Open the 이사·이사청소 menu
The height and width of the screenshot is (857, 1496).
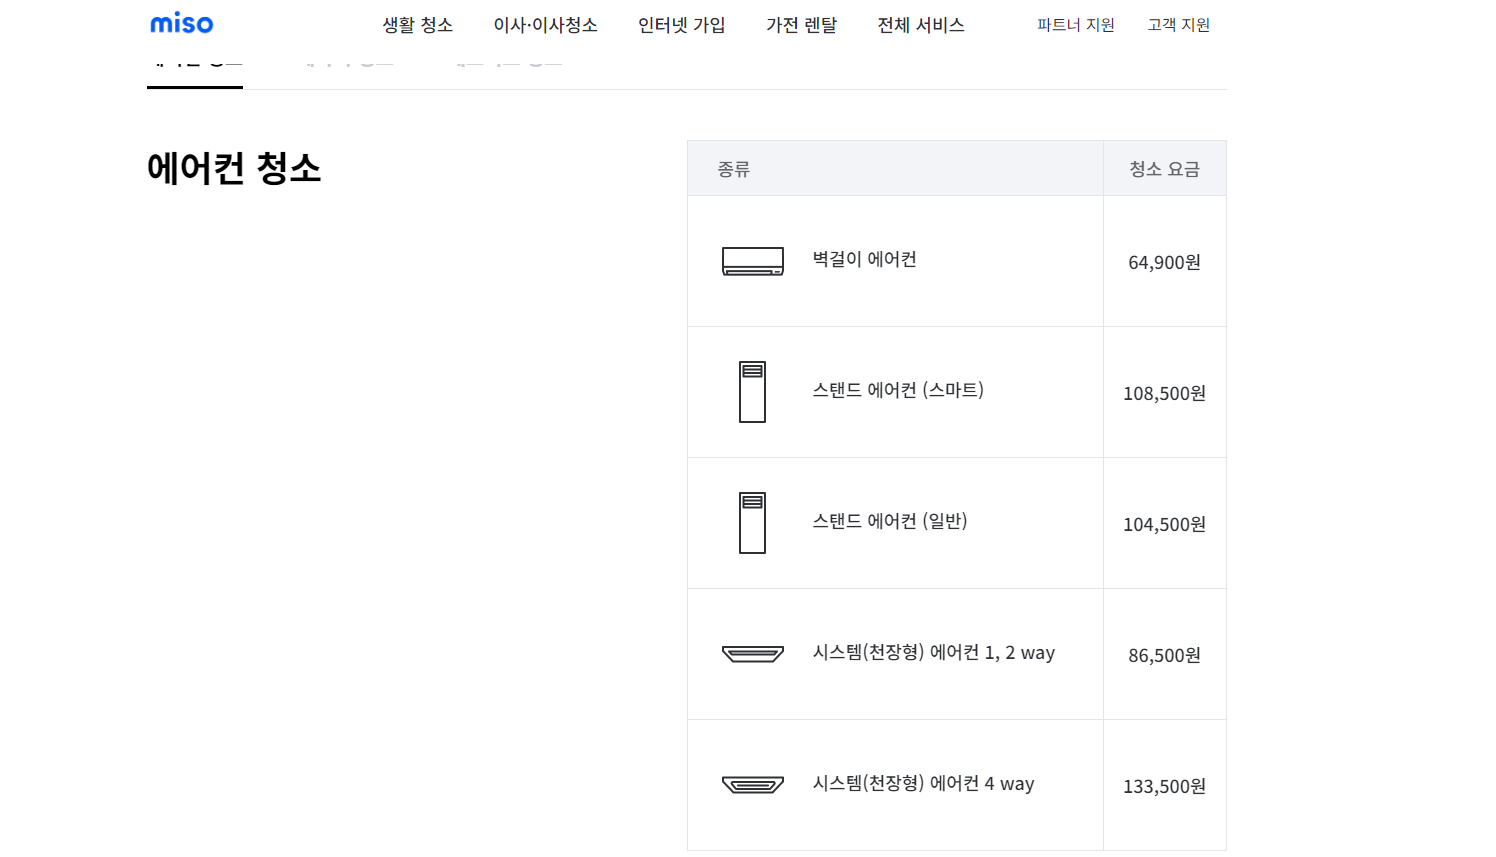tap(545, 25)
